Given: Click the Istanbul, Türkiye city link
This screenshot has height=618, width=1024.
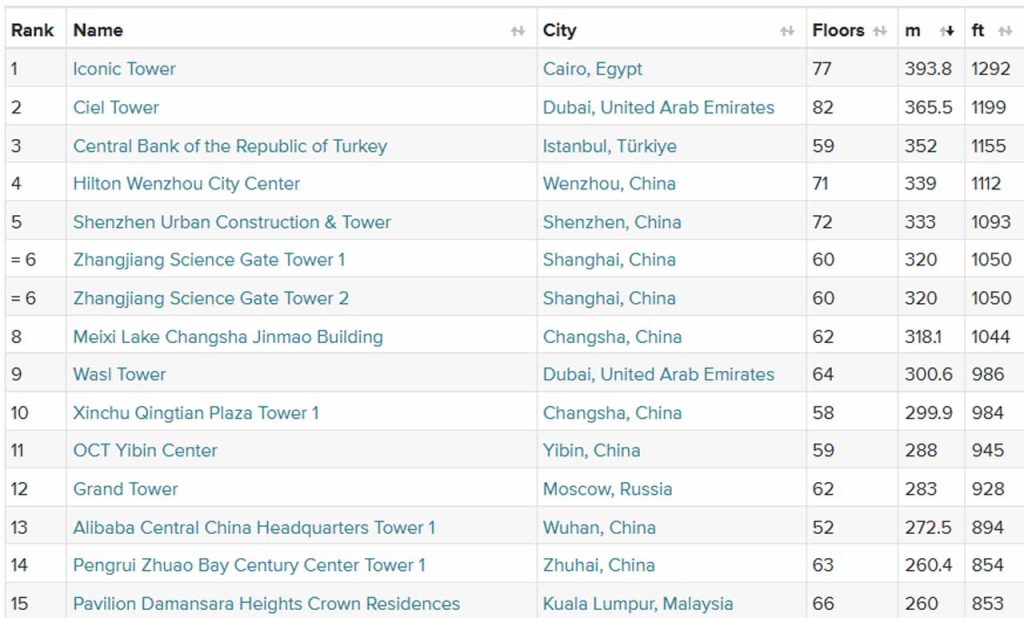Looking at the screenshot, I should click(x=609, y=146).
